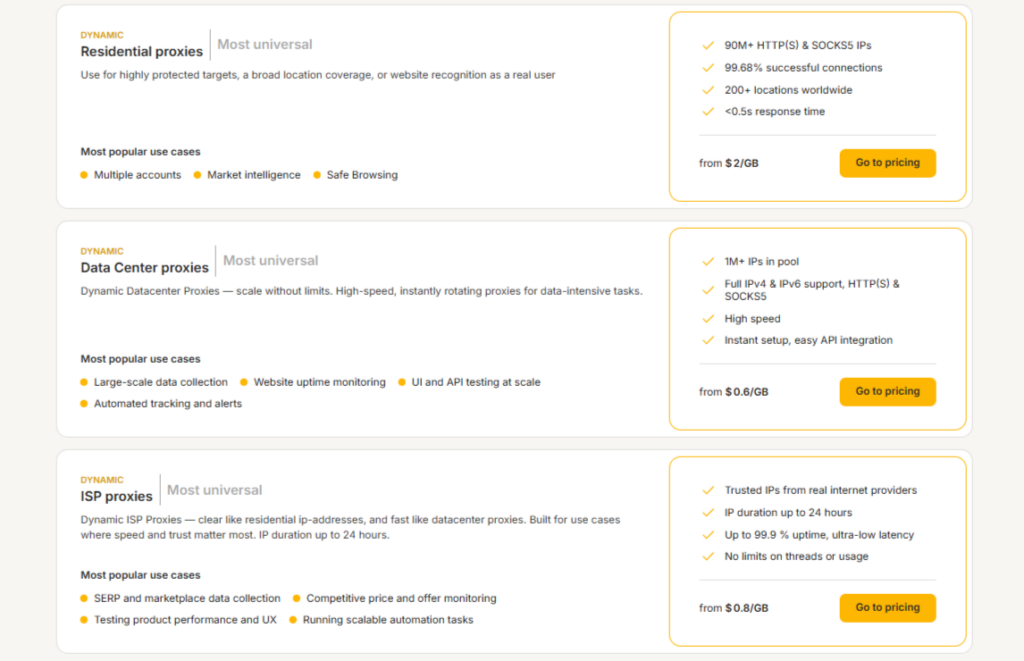Click the Safe Browsing use case
1024x661 pixels.
[x=361, y=175]
